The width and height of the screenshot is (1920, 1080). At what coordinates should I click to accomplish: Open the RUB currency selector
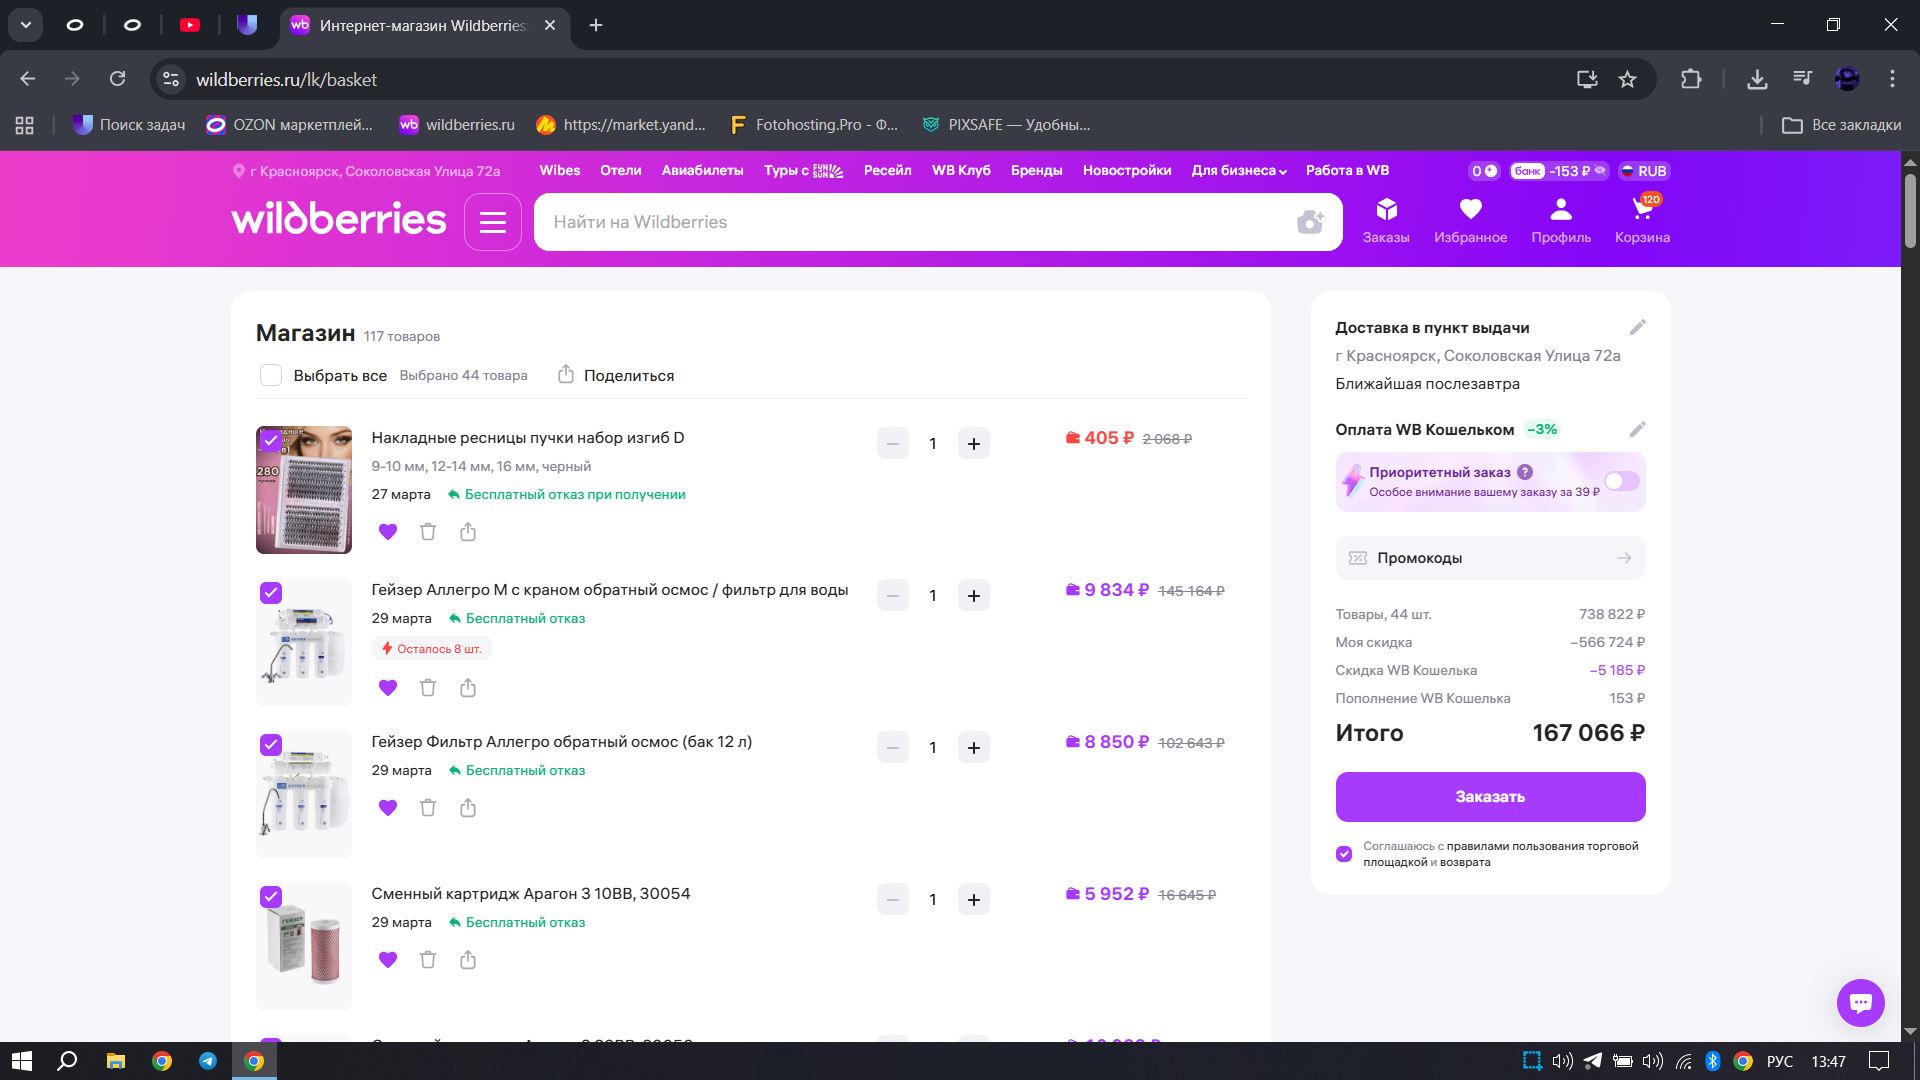pyautogui.click(x=1643, y=171)
